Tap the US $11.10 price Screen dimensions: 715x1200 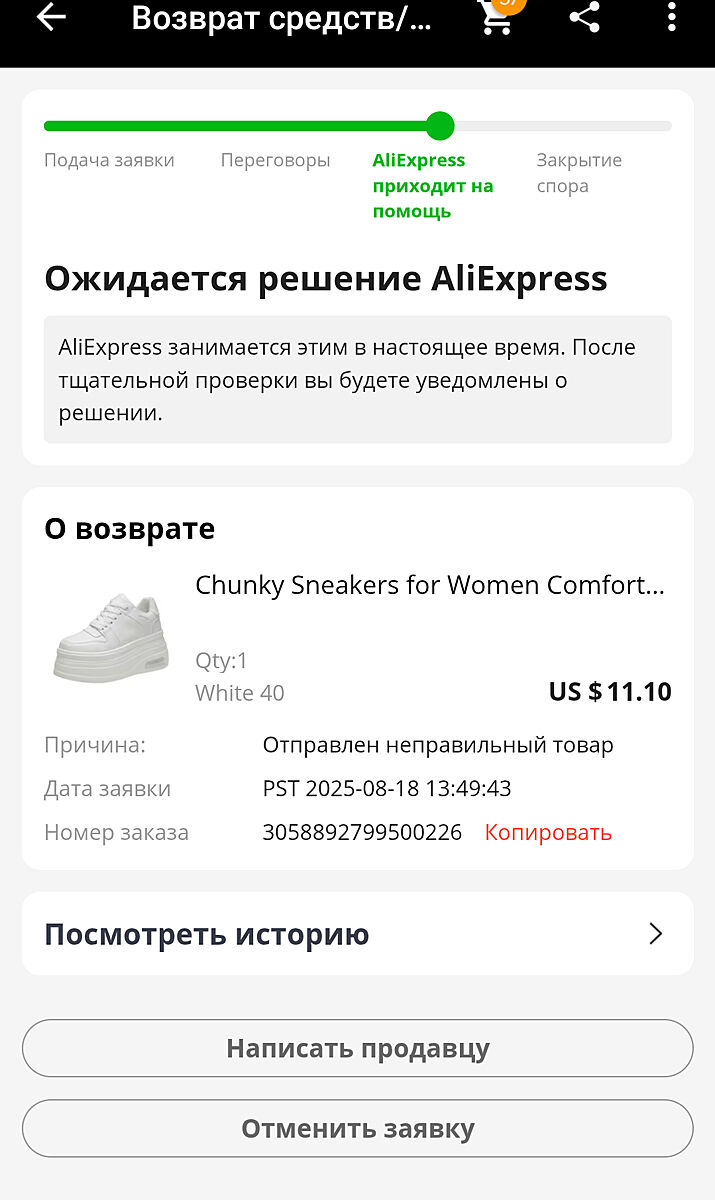click(610, 691)
